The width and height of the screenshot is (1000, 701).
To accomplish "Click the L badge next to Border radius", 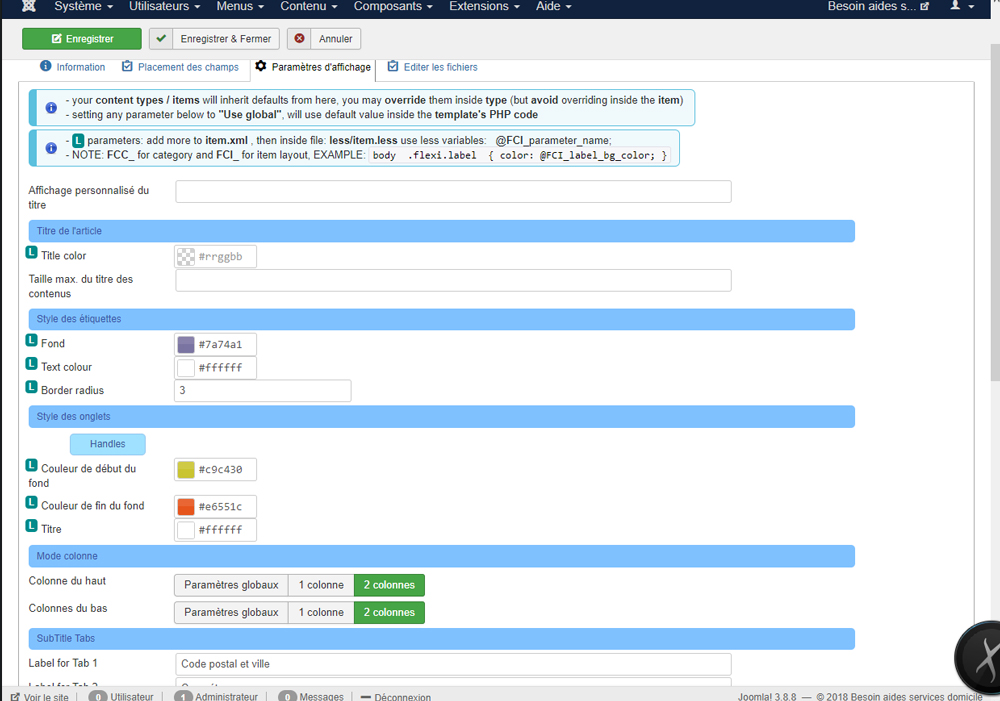I will (31, 387).
